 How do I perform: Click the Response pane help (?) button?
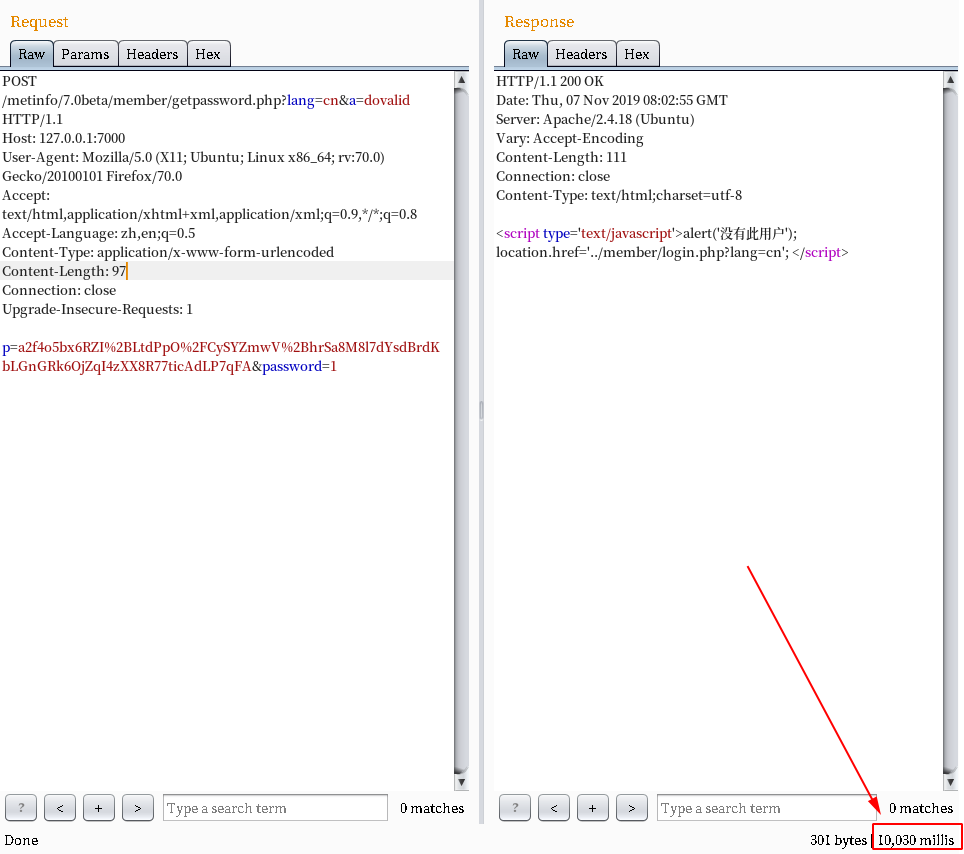[x=515, y=808]
